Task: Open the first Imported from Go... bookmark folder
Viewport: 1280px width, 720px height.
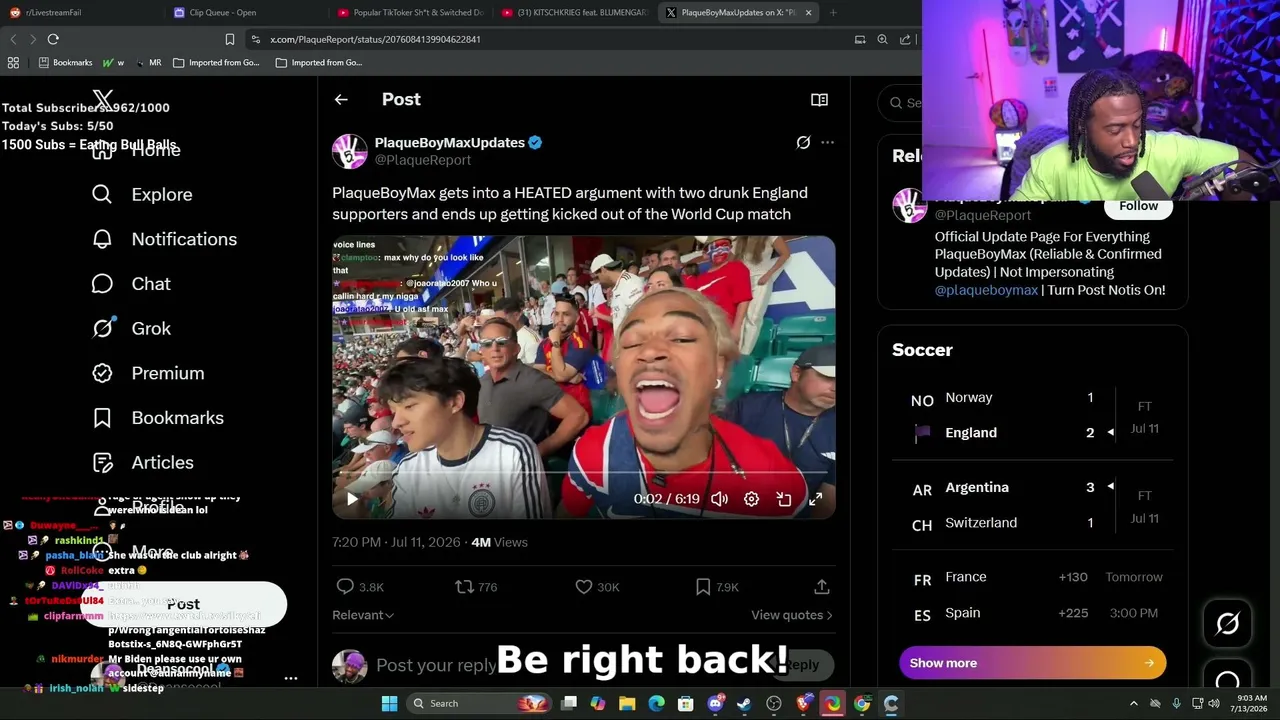Action: pos(216,62)
